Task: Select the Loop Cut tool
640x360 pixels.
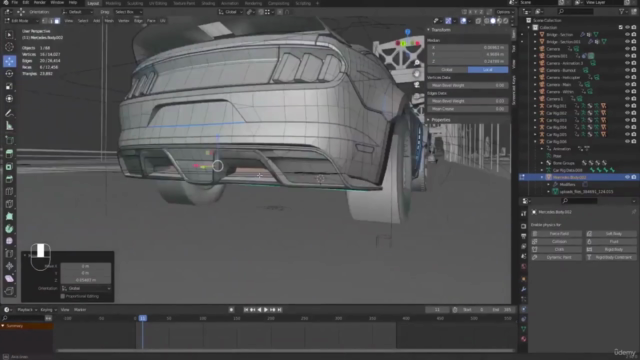Action: [9, 191]
